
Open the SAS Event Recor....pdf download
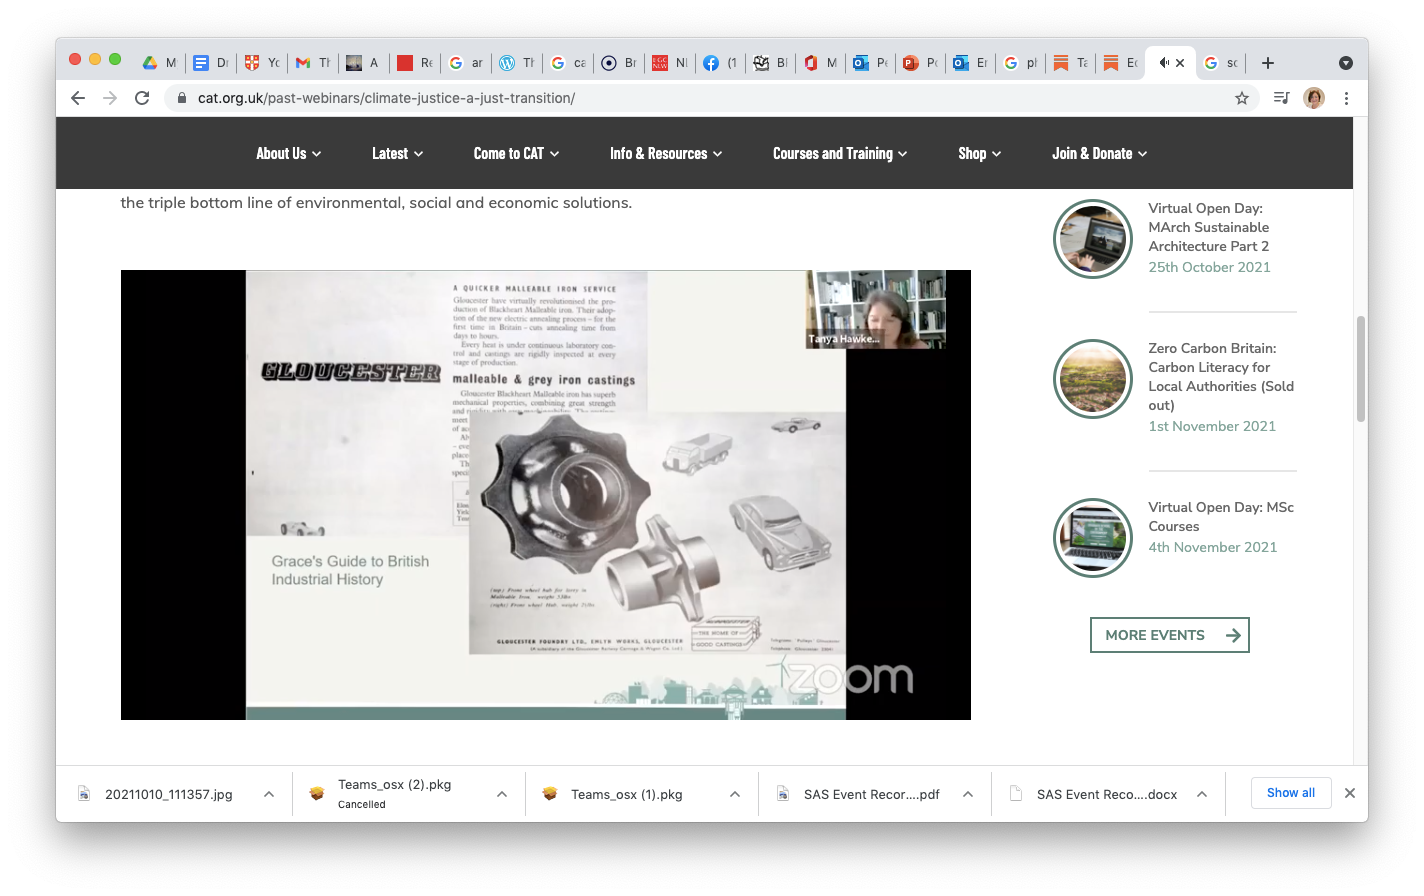point(872,794)
